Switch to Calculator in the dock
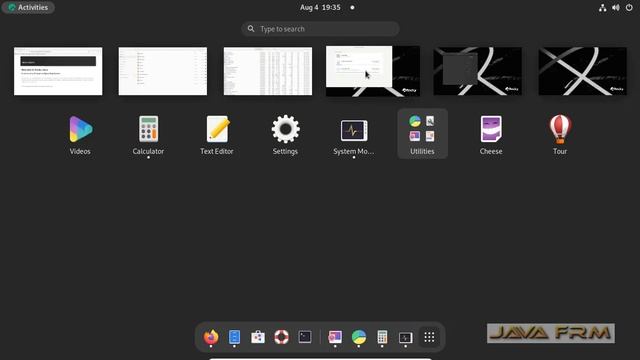This screenshot has height=360, width=640. tap(382, 337)
